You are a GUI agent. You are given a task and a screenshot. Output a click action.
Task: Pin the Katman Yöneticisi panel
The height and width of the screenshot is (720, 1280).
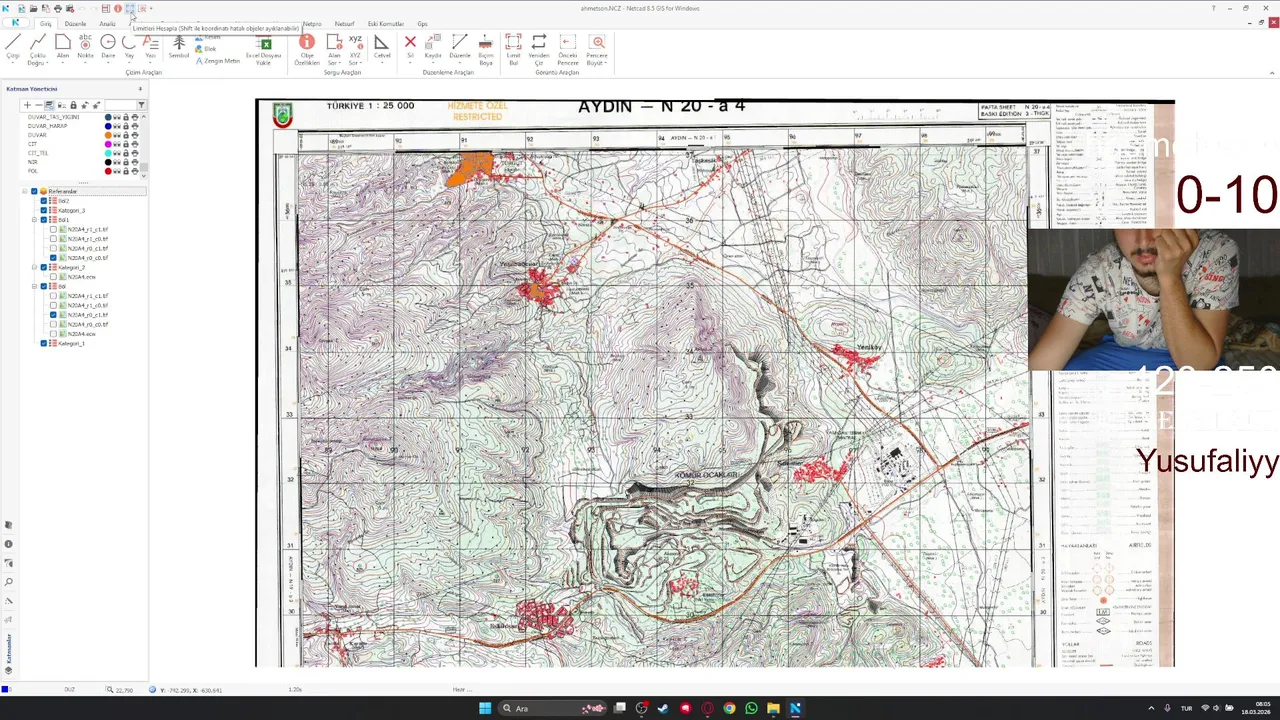[x=140, y=89]
